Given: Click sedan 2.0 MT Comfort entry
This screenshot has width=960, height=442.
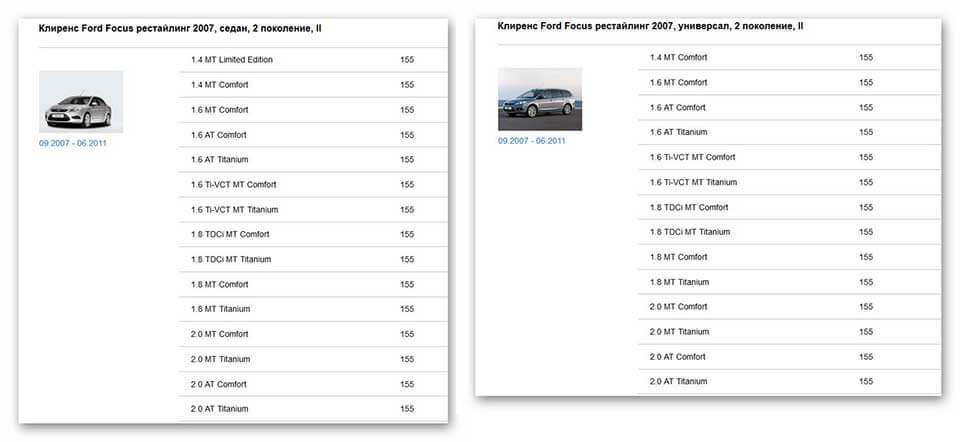Looking at the screenshot, I should 220,334.
